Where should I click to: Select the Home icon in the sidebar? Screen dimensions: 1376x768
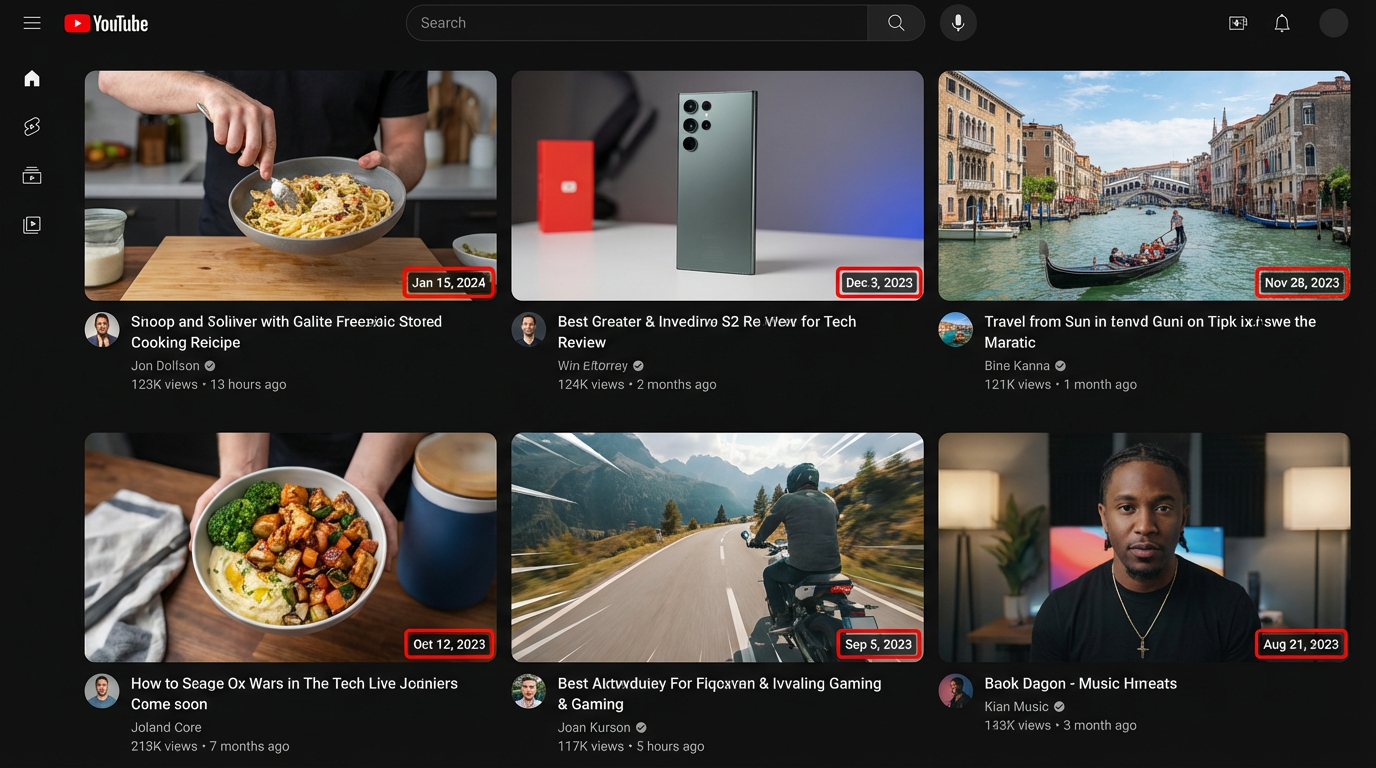pos(31,78)
